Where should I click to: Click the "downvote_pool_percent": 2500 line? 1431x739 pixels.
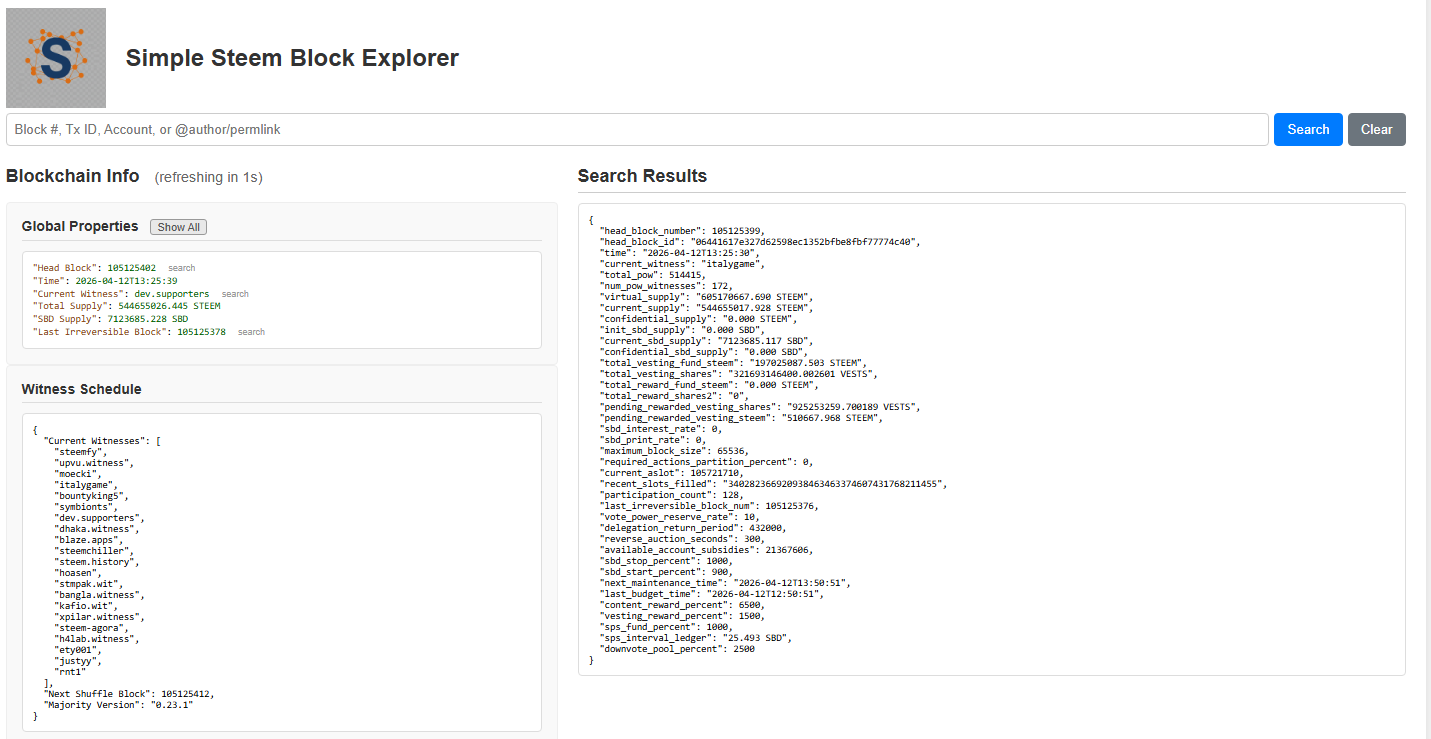(677, 649)
